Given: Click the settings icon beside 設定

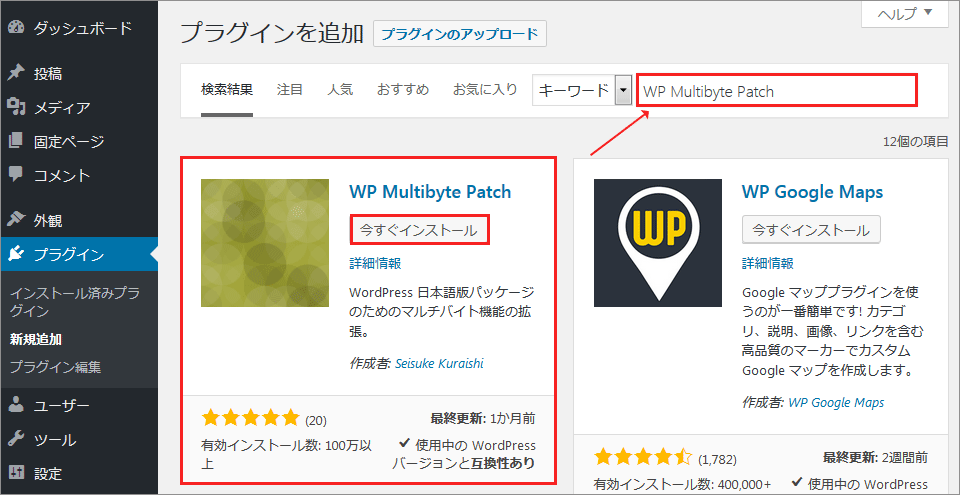Looking at the screenshot, I should tap(16, 473).
